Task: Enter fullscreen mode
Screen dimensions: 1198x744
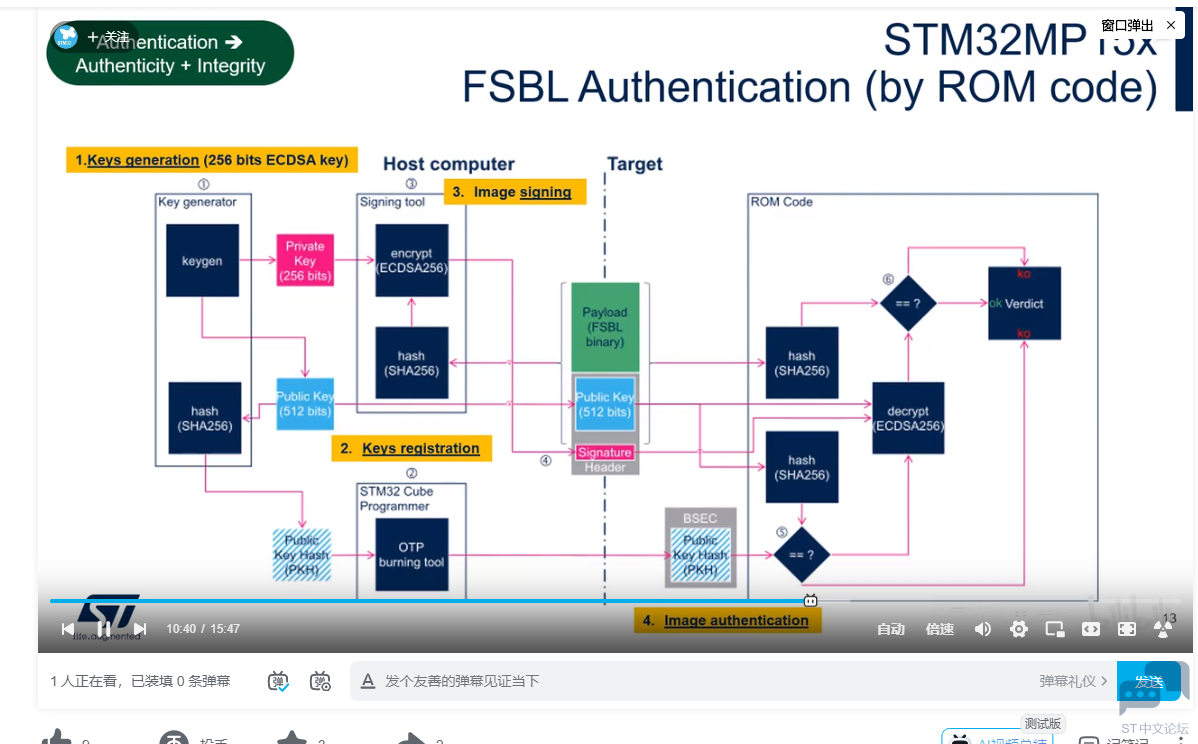Action: pos(1127,629)
